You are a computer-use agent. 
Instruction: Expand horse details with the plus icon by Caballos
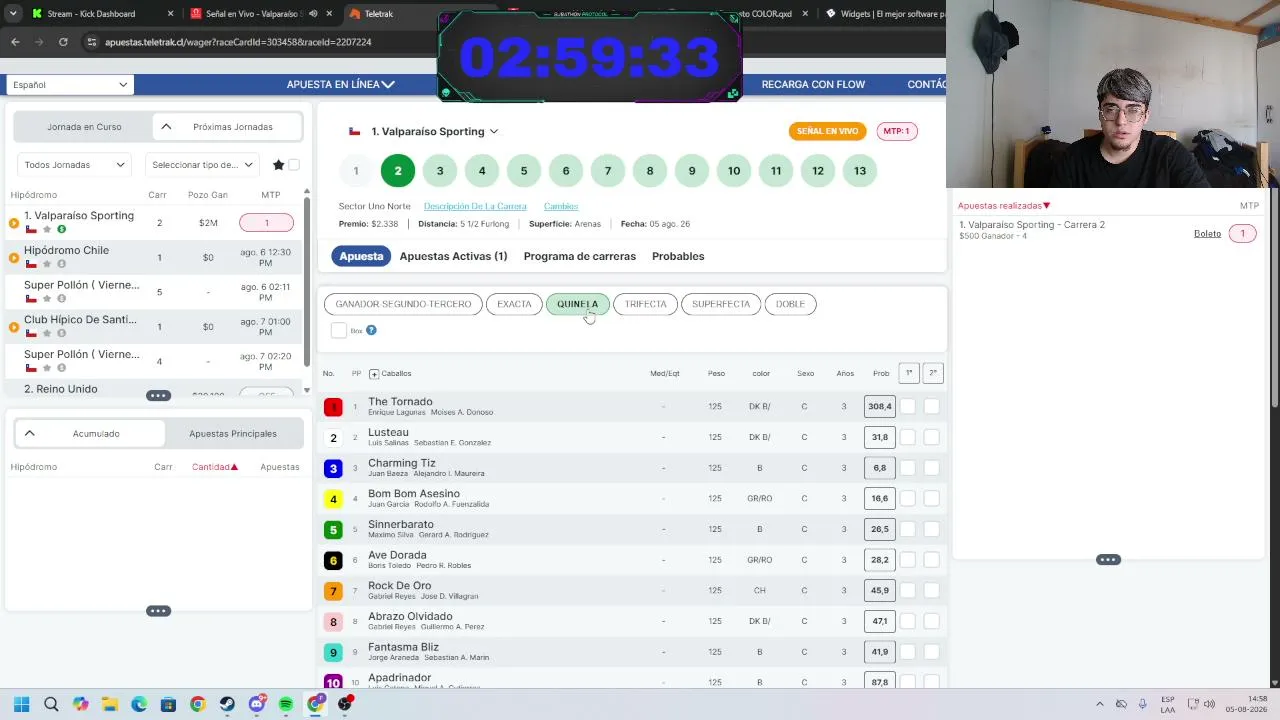coord(374,374)
